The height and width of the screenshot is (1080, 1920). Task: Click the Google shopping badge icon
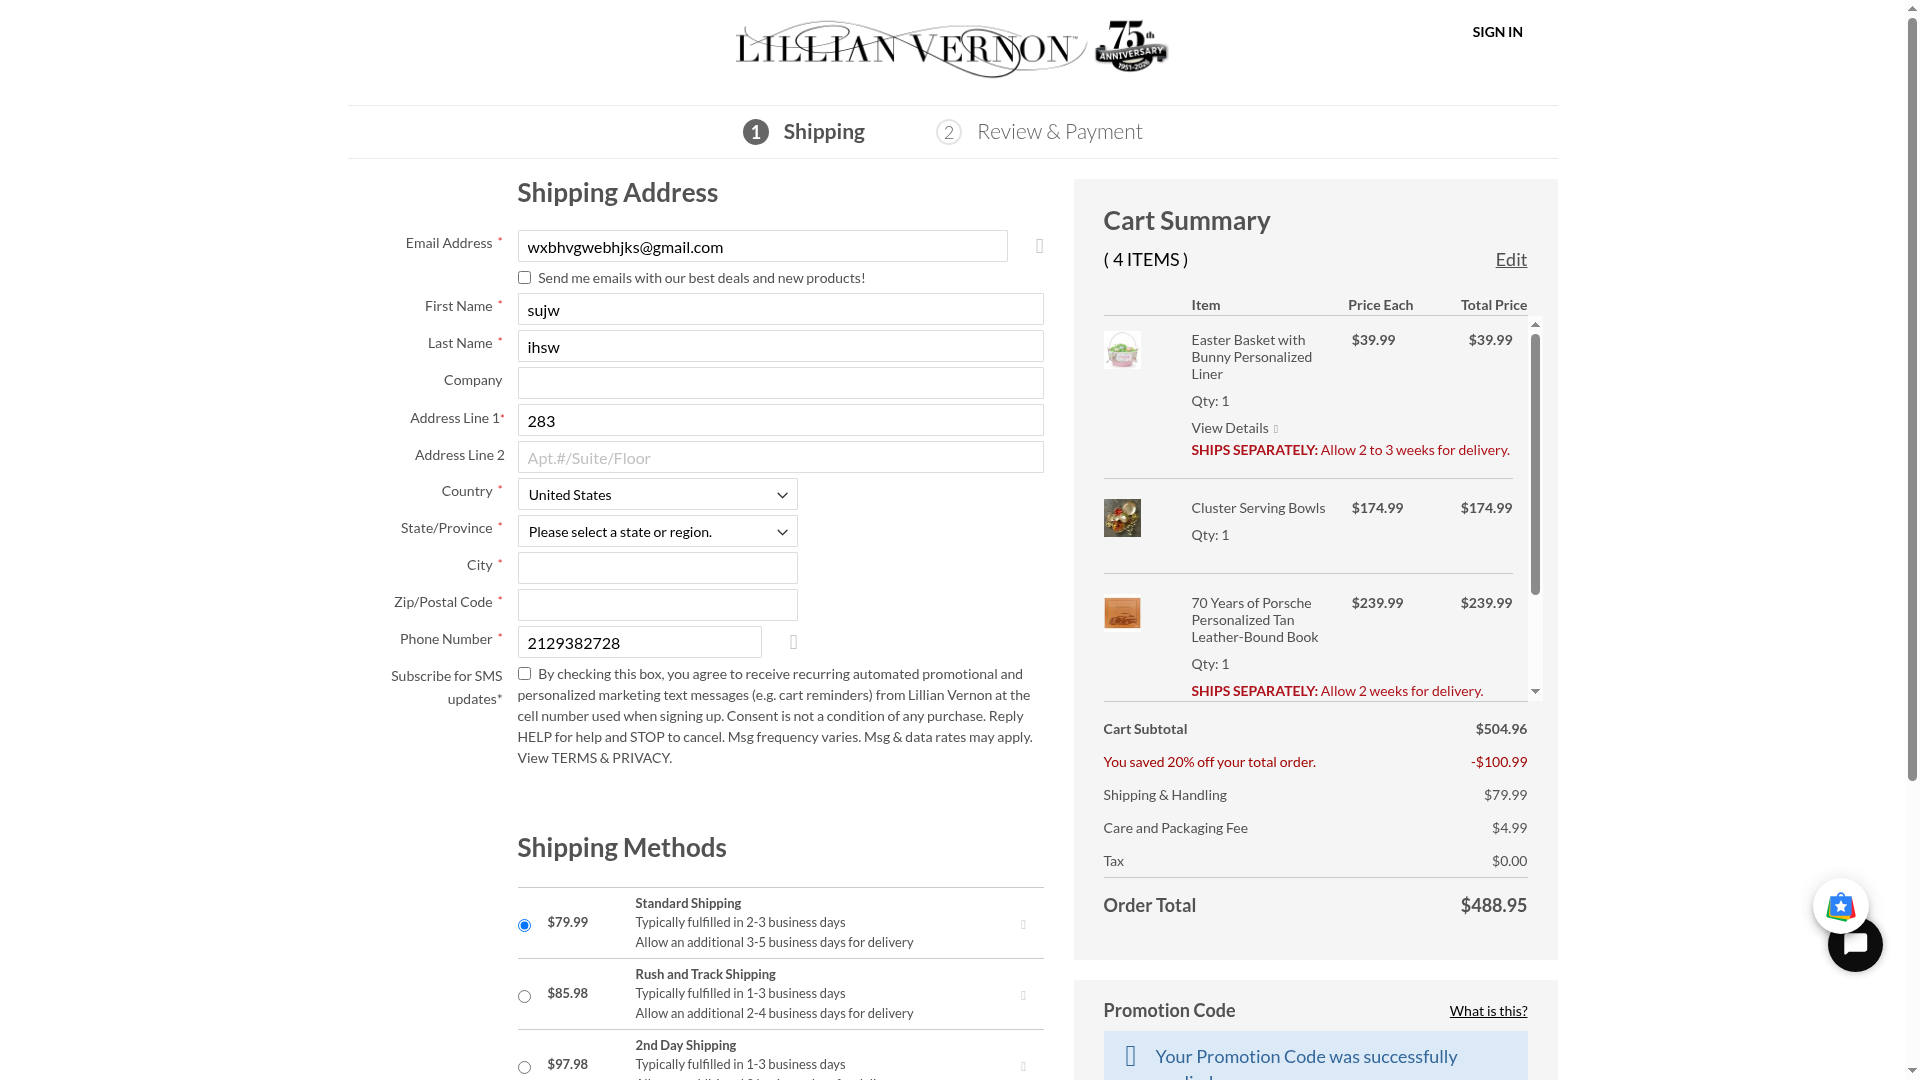(1840, 906)
